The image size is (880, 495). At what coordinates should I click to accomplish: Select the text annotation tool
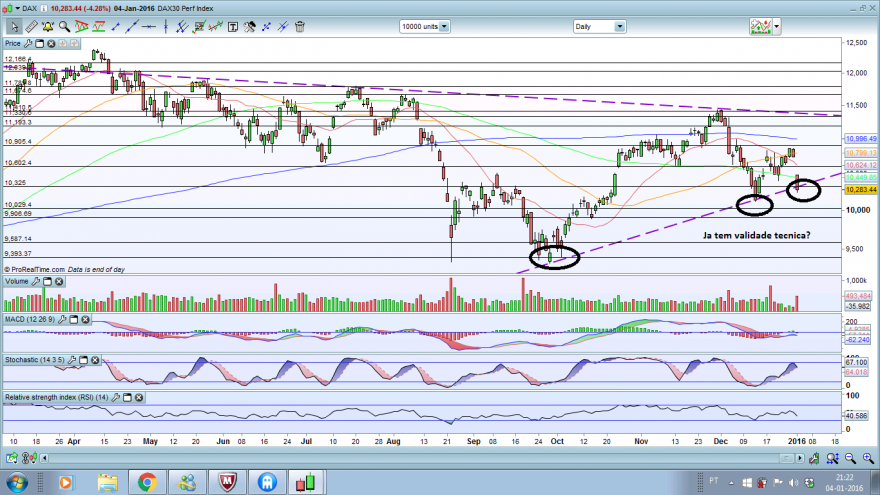pyautogui.click(x=232, y=26)
